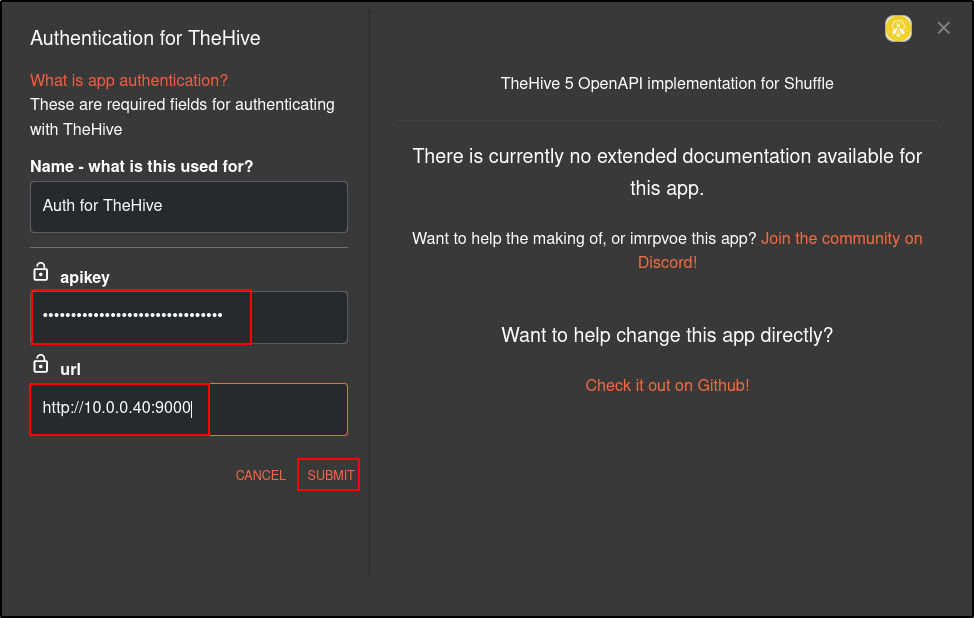Viewport: 974px width, 618px height.
Task: Click the 'TheHive 5 OpenAPI implementation for Shuffle' text
Action: pyautogui.click(x=667, y=83)
